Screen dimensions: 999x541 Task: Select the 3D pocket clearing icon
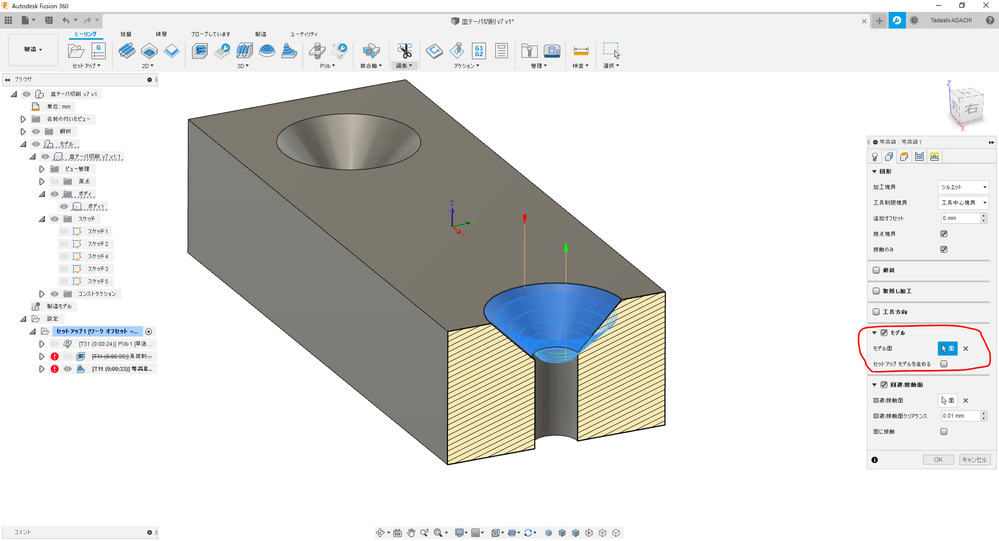click(222, 51)
